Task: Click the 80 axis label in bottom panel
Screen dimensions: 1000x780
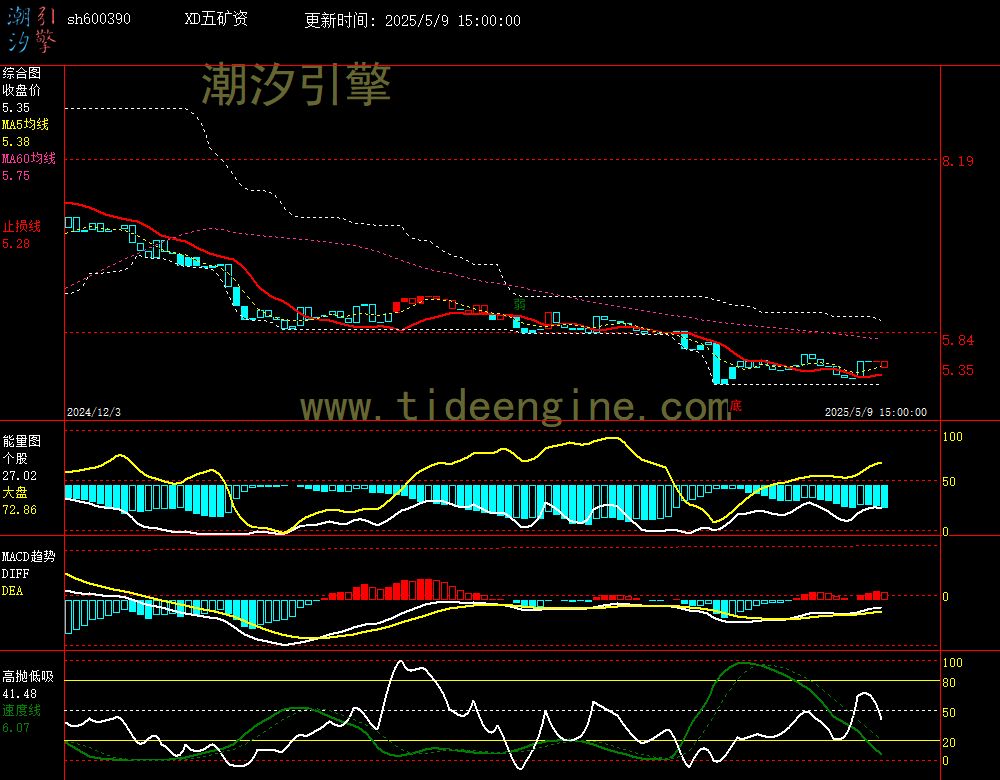Action: 949,683
